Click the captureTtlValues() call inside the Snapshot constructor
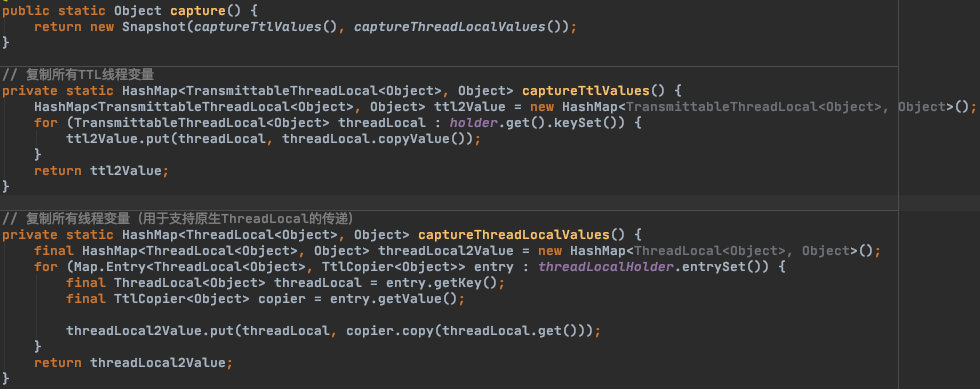Image resolution: width=980 pixels, height=389 pixels. click(x=266, y=27)
